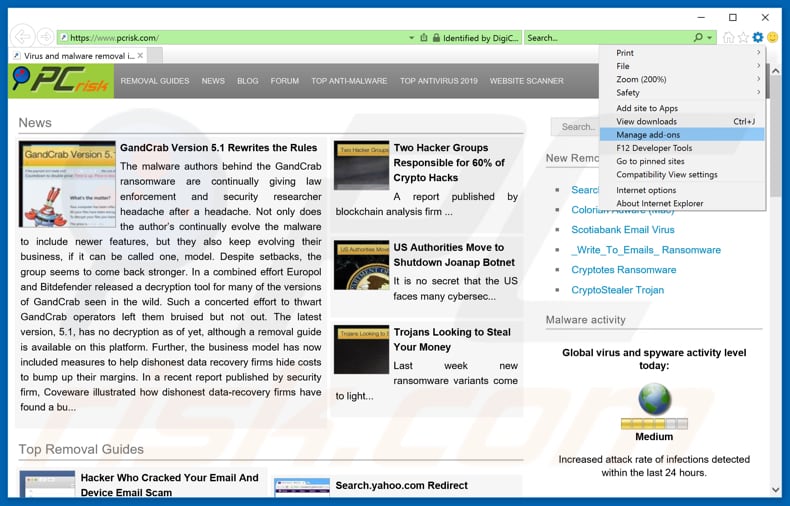Click the website sidebar Search field
The height and width of the screenshot is (506, 790).
(x=574, y=127)
